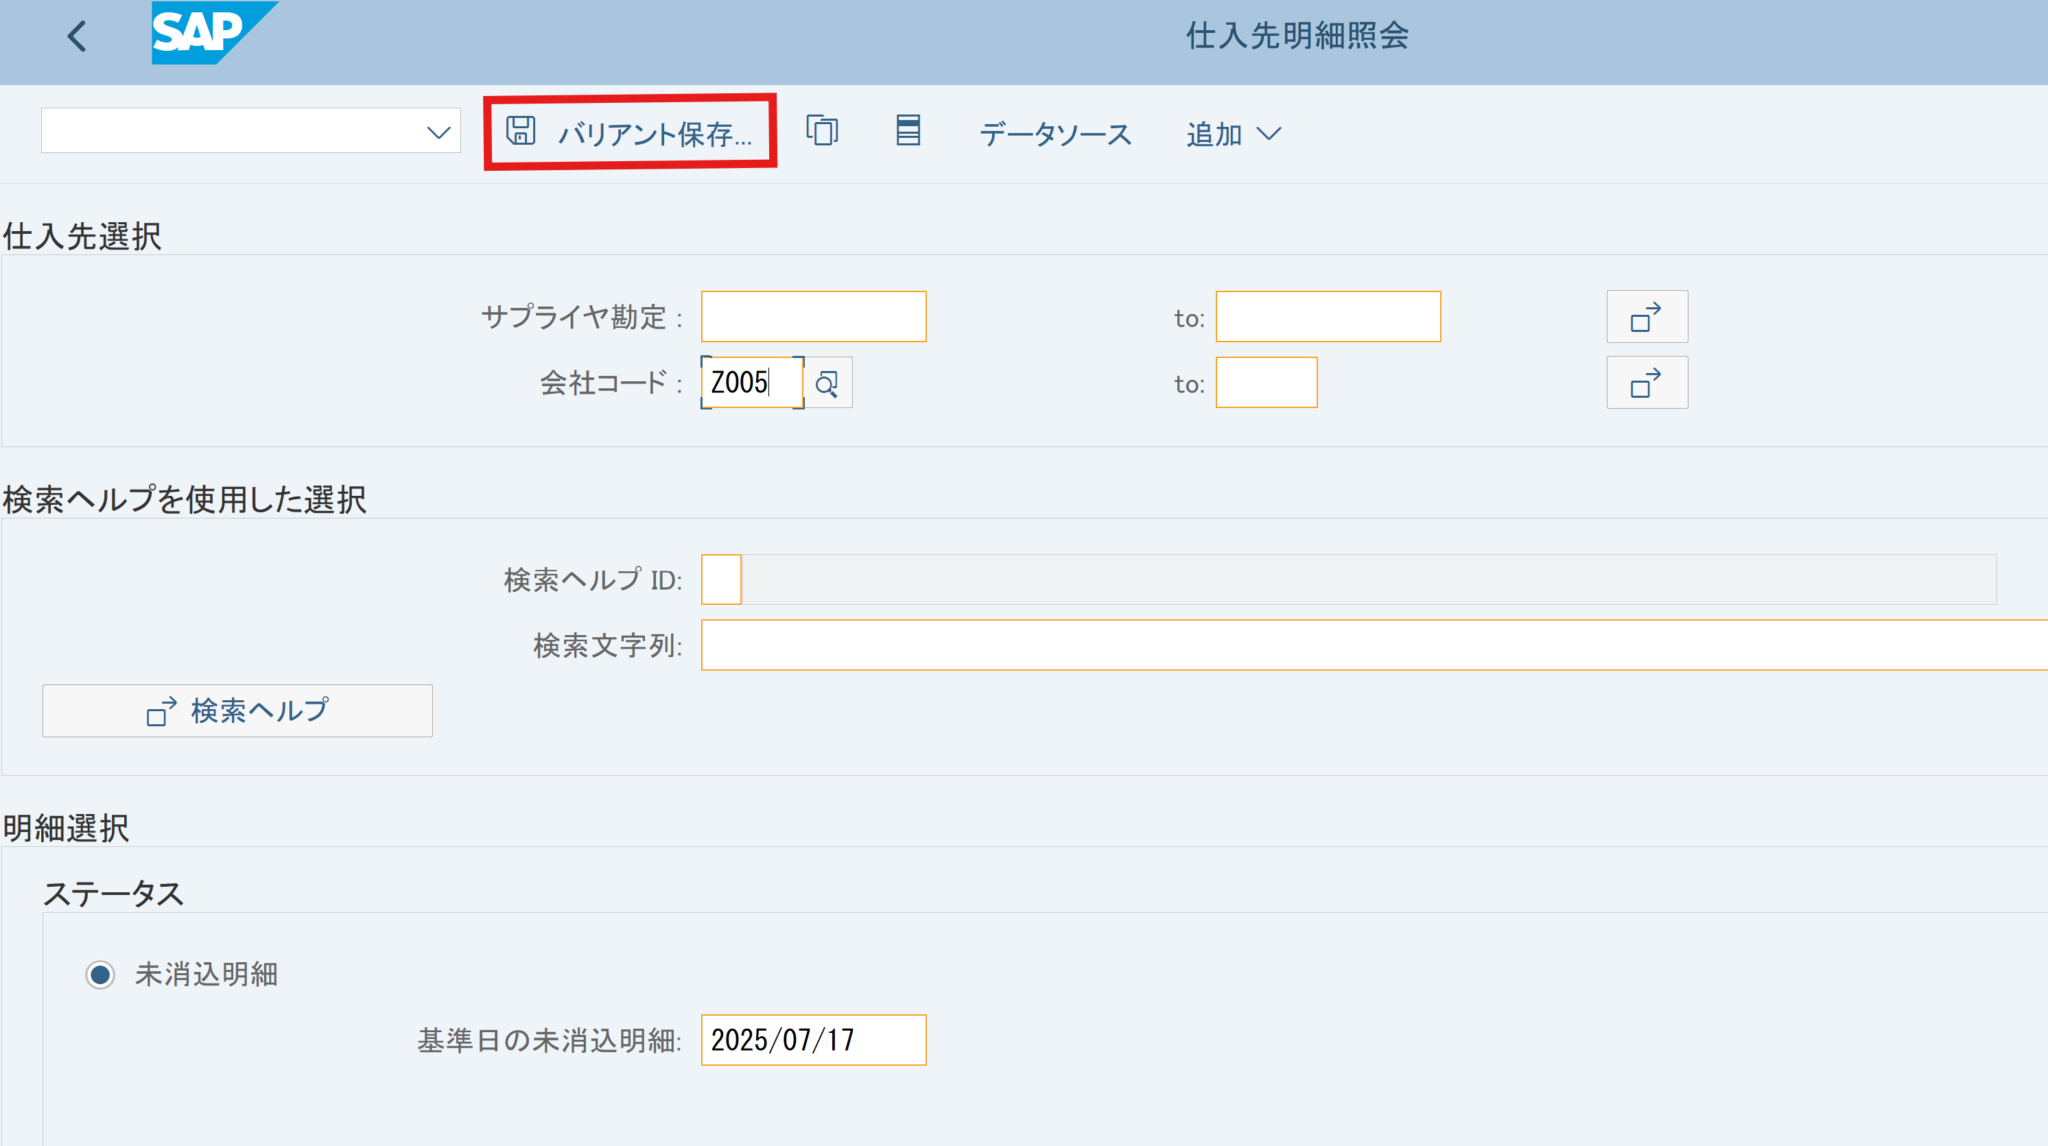This screenshot has width=2048, height=1146.
Task: Click the dynamic selections list icon
Action: 907,131
